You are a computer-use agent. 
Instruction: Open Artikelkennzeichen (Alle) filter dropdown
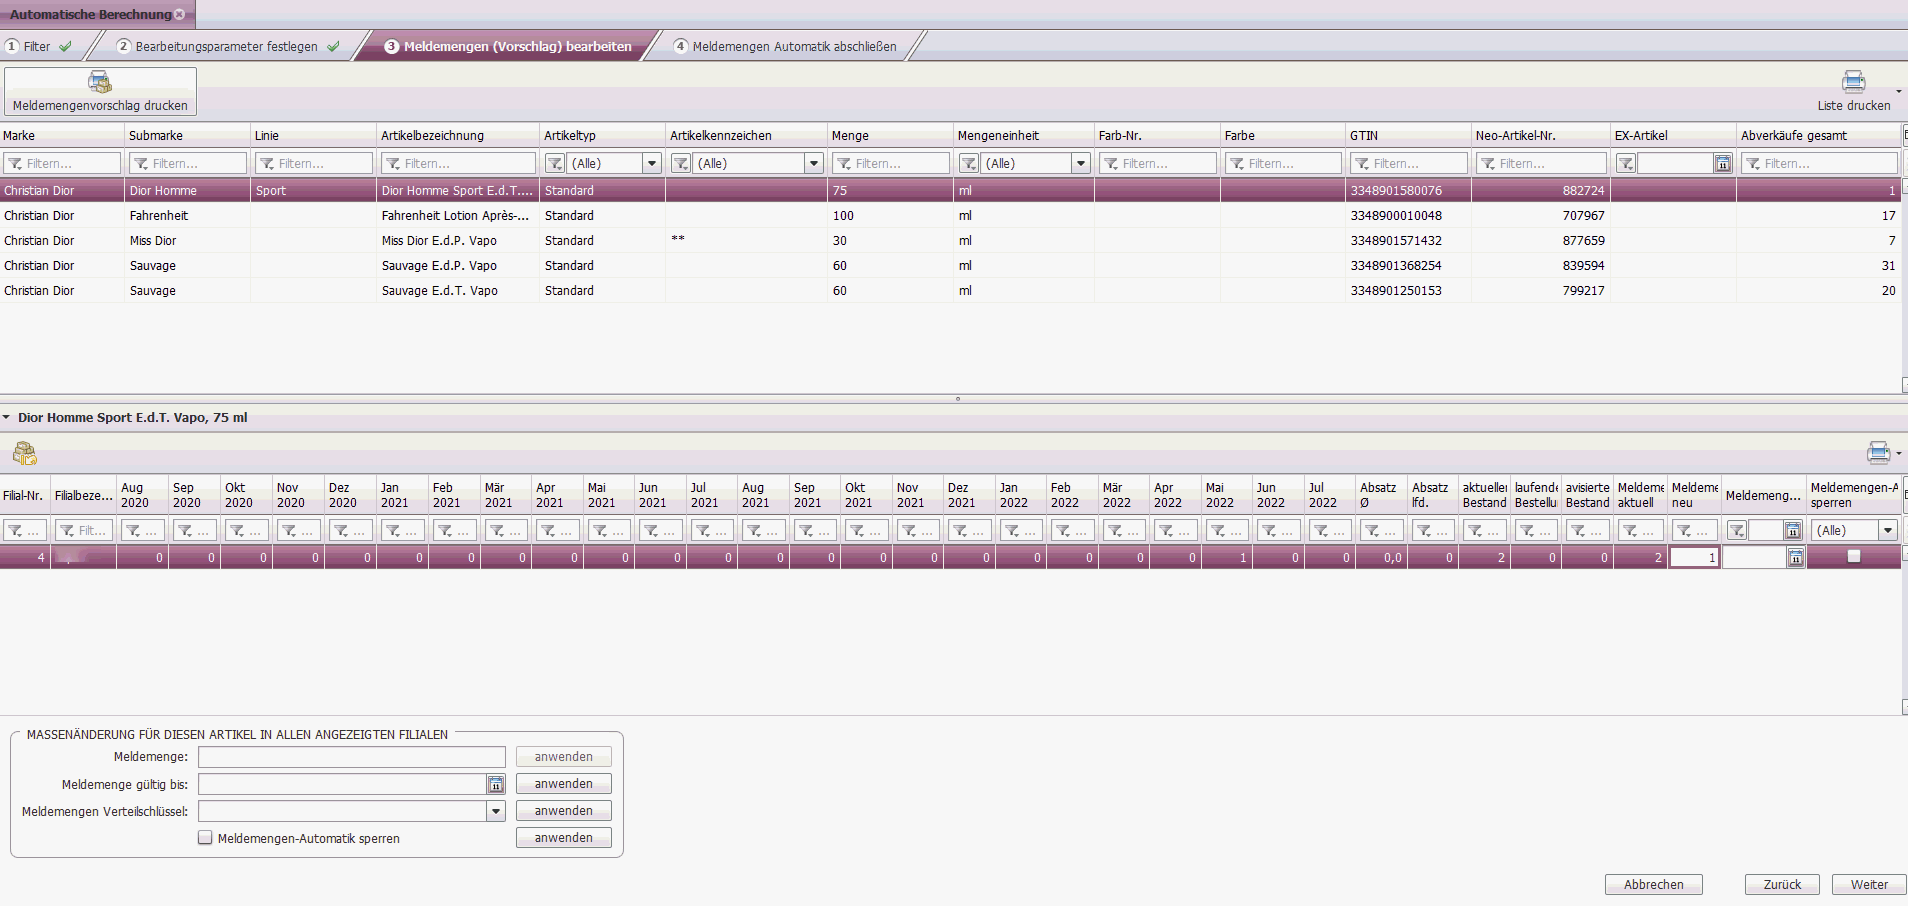(814, 163)
